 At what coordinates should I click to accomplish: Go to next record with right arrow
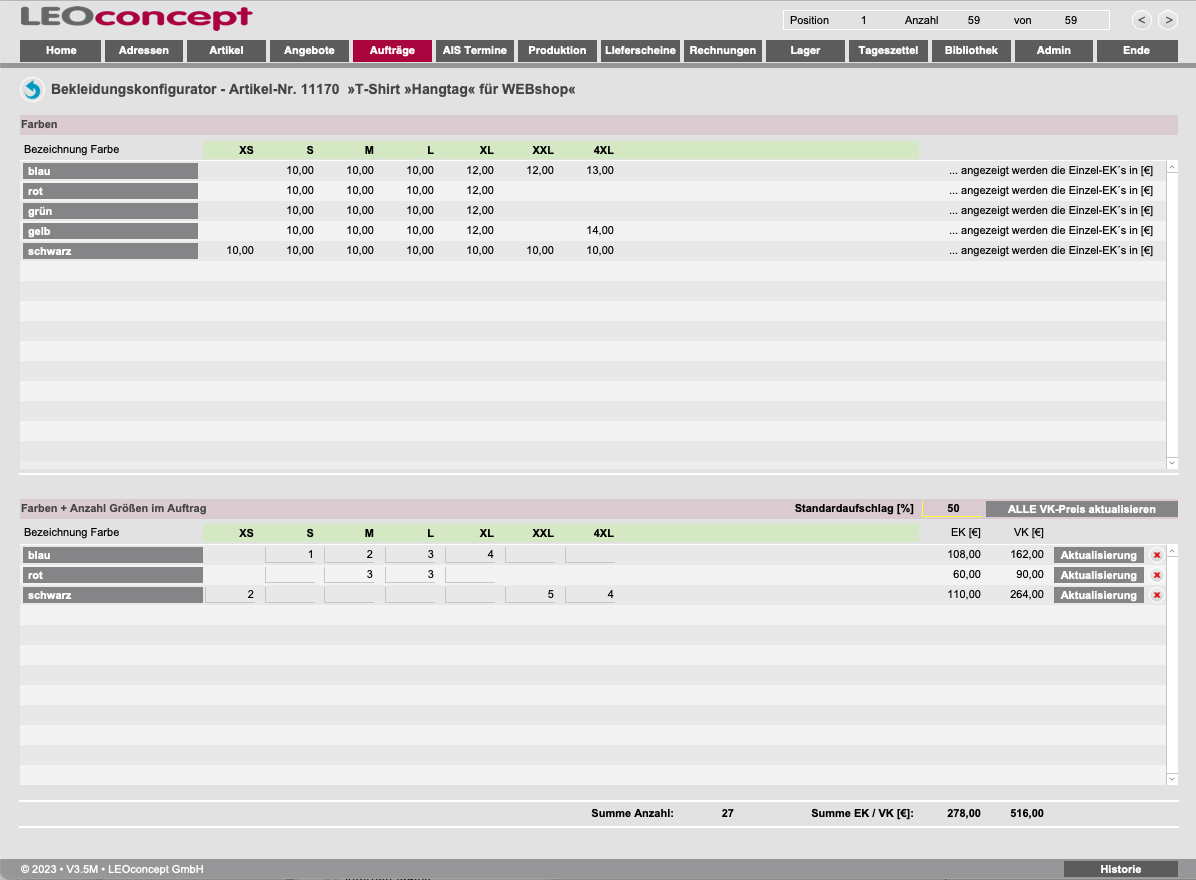point(1167,20)
